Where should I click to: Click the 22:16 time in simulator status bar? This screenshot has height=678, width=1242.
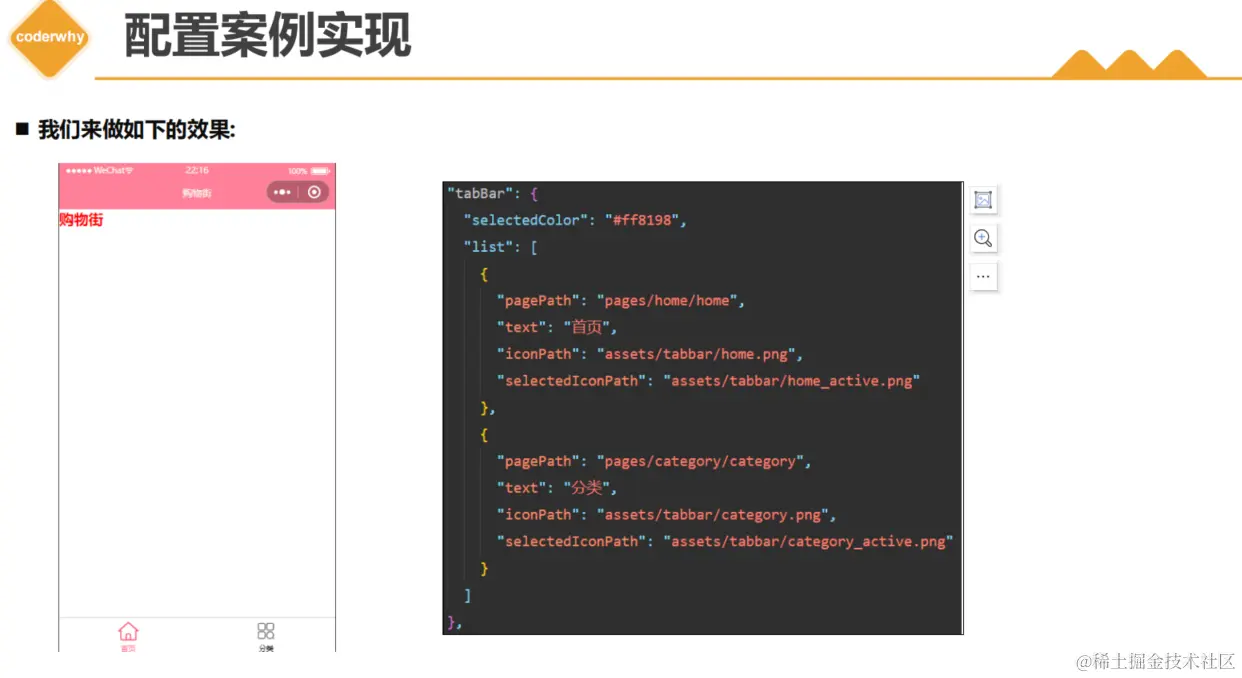pyautogui.click(x=197, y=171)
